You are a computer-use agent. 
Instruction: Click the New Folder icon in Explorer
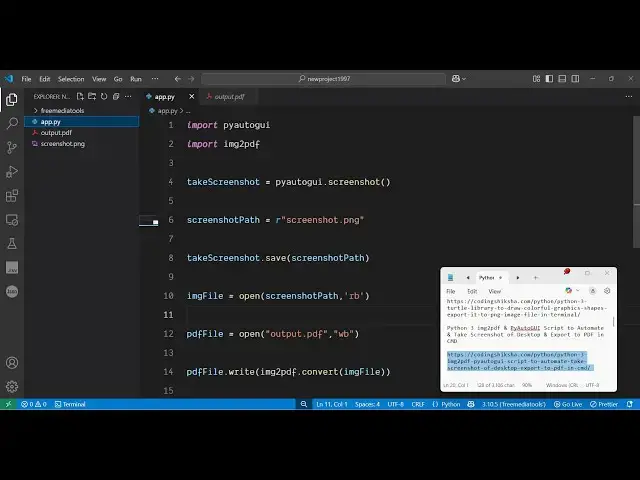92,96
